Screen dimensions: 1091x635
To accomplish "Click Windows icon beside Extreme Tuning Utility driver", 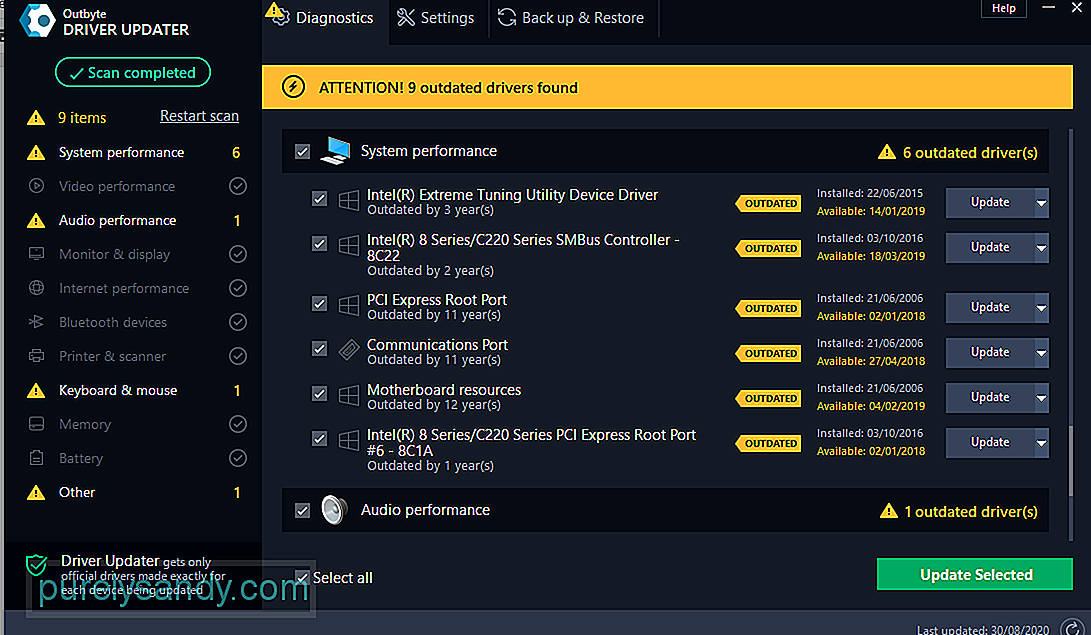I will click(x=349, y=200).
